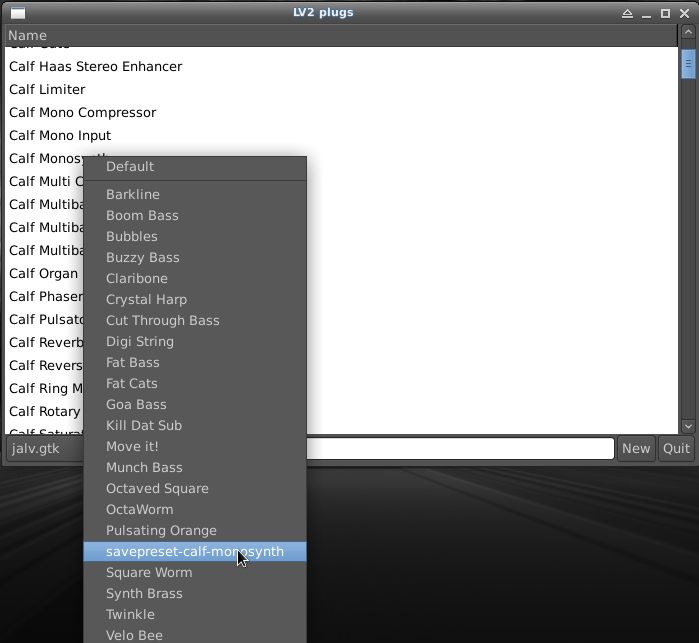
Task: Choose Square Worm preset
Action: pyautogui.click(x=195, y=572)
